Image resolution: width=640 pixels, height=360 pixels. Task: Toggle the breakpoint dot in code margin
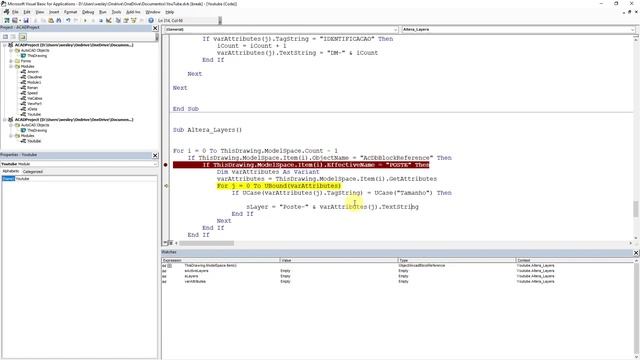pyautogui.click(x=165, y=165)
